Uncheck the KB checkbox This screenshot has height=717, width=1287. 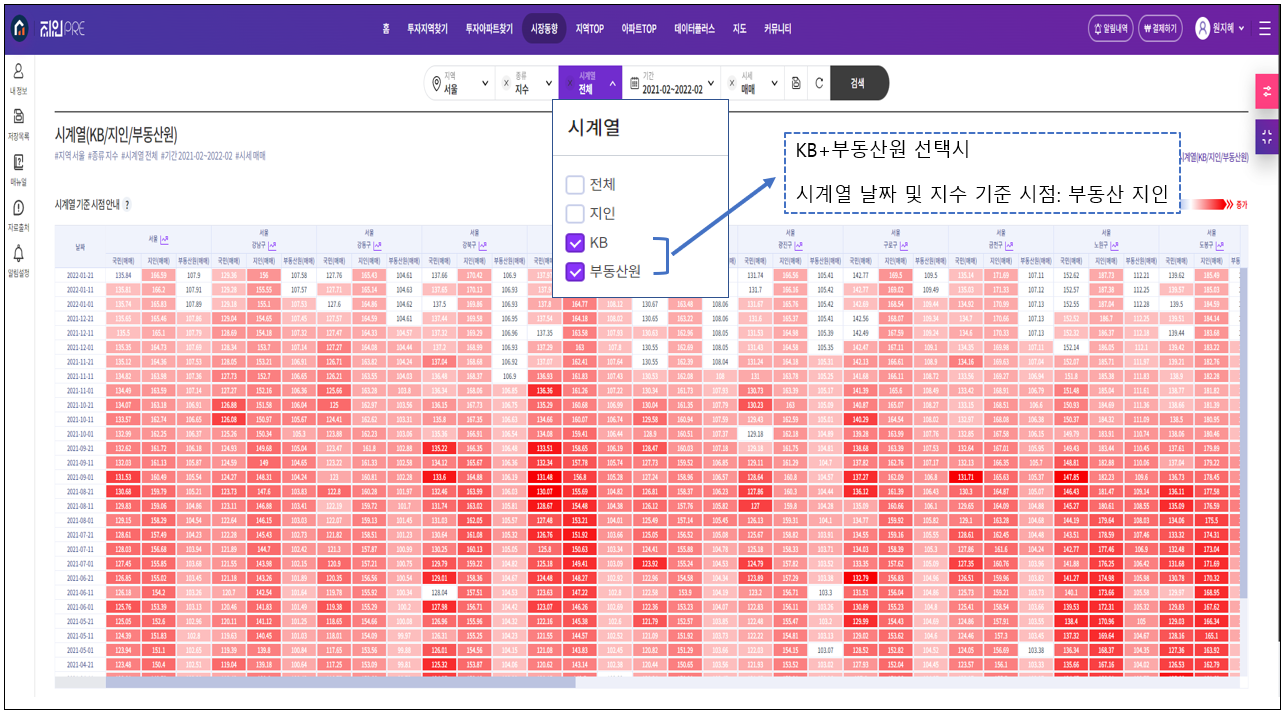575,242
